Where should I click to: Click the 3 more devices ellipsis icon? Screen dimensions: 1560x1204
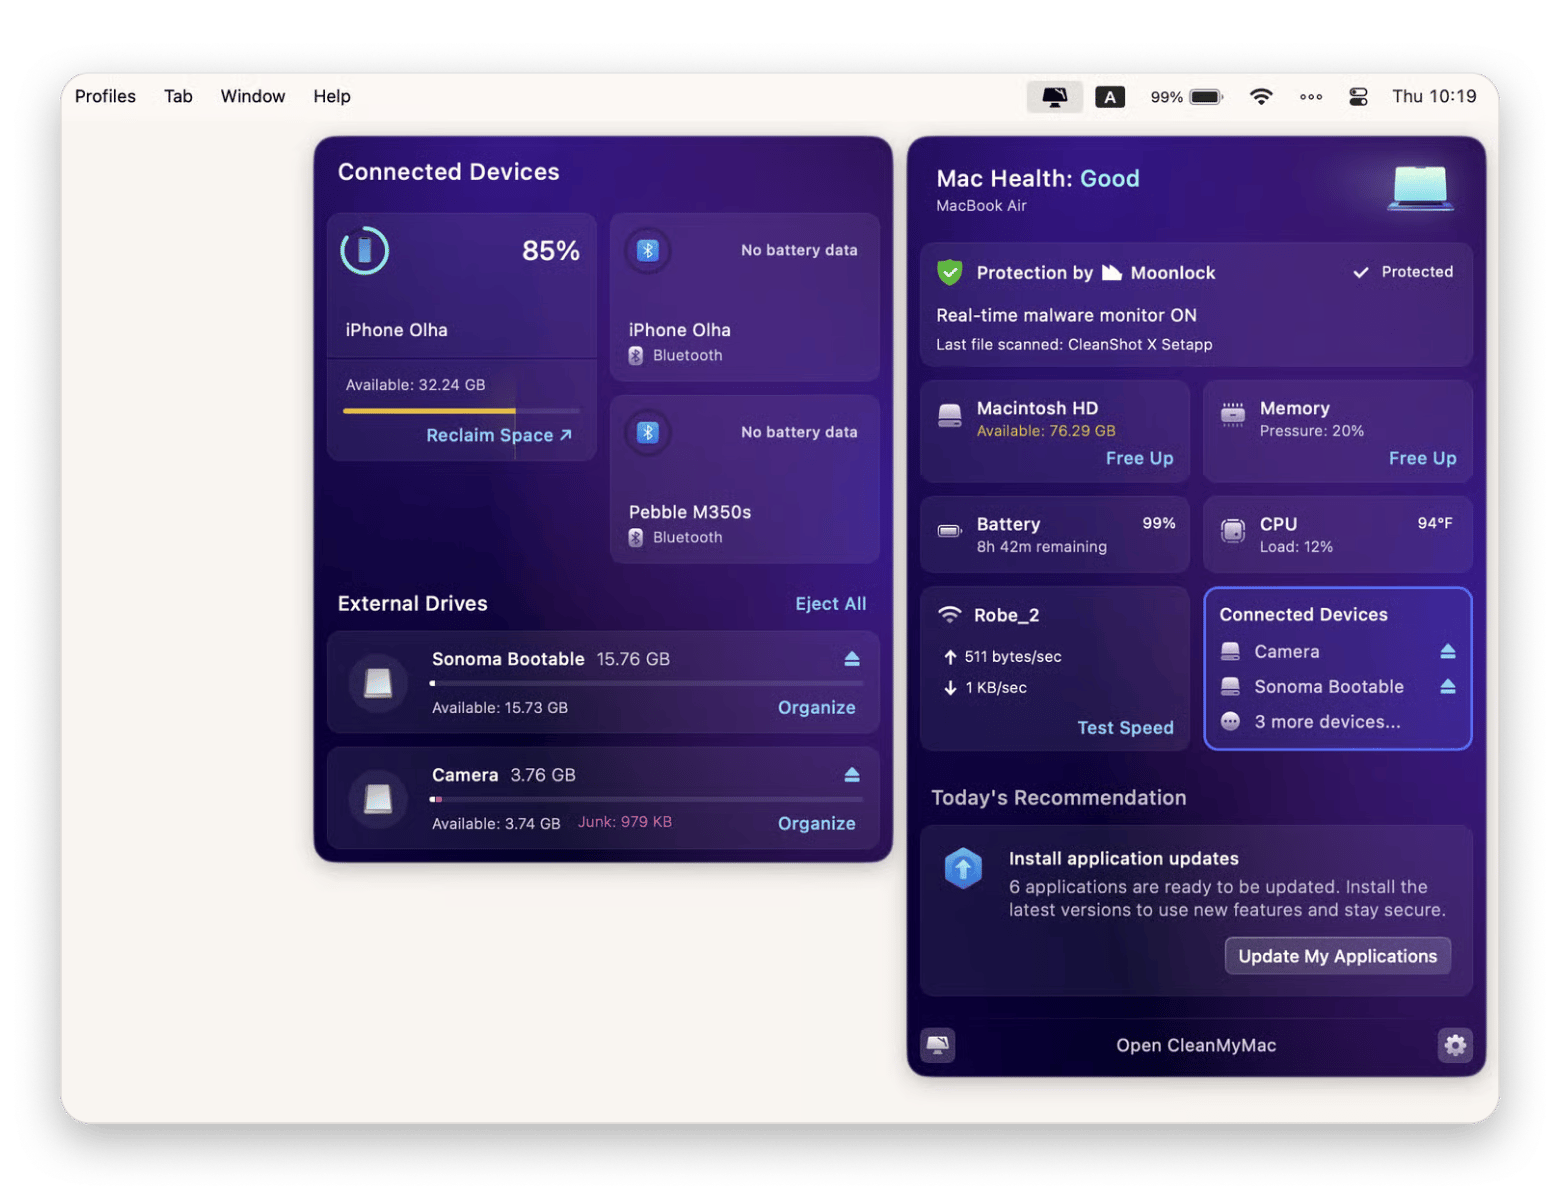(1231, 722)
